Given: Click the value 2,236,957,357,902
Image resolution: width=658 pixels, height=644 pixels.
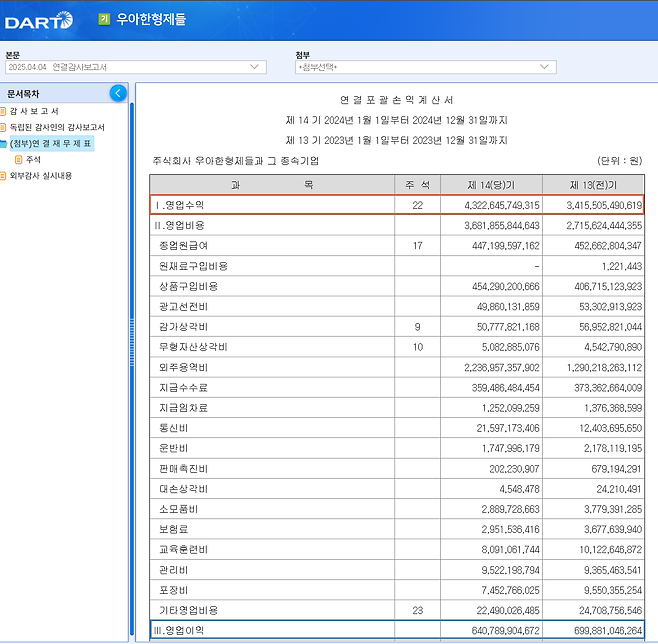Looking at the screenshot, I should tap(502, 368).
